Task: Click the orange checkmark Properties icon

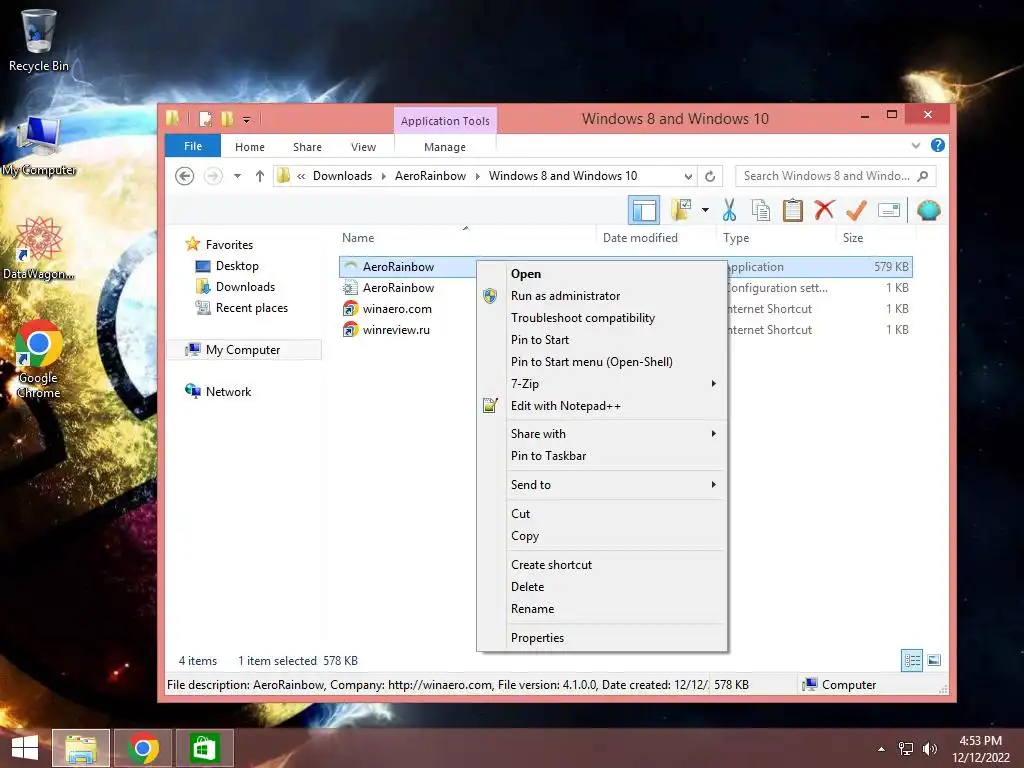Action: [x=856, y=210]
